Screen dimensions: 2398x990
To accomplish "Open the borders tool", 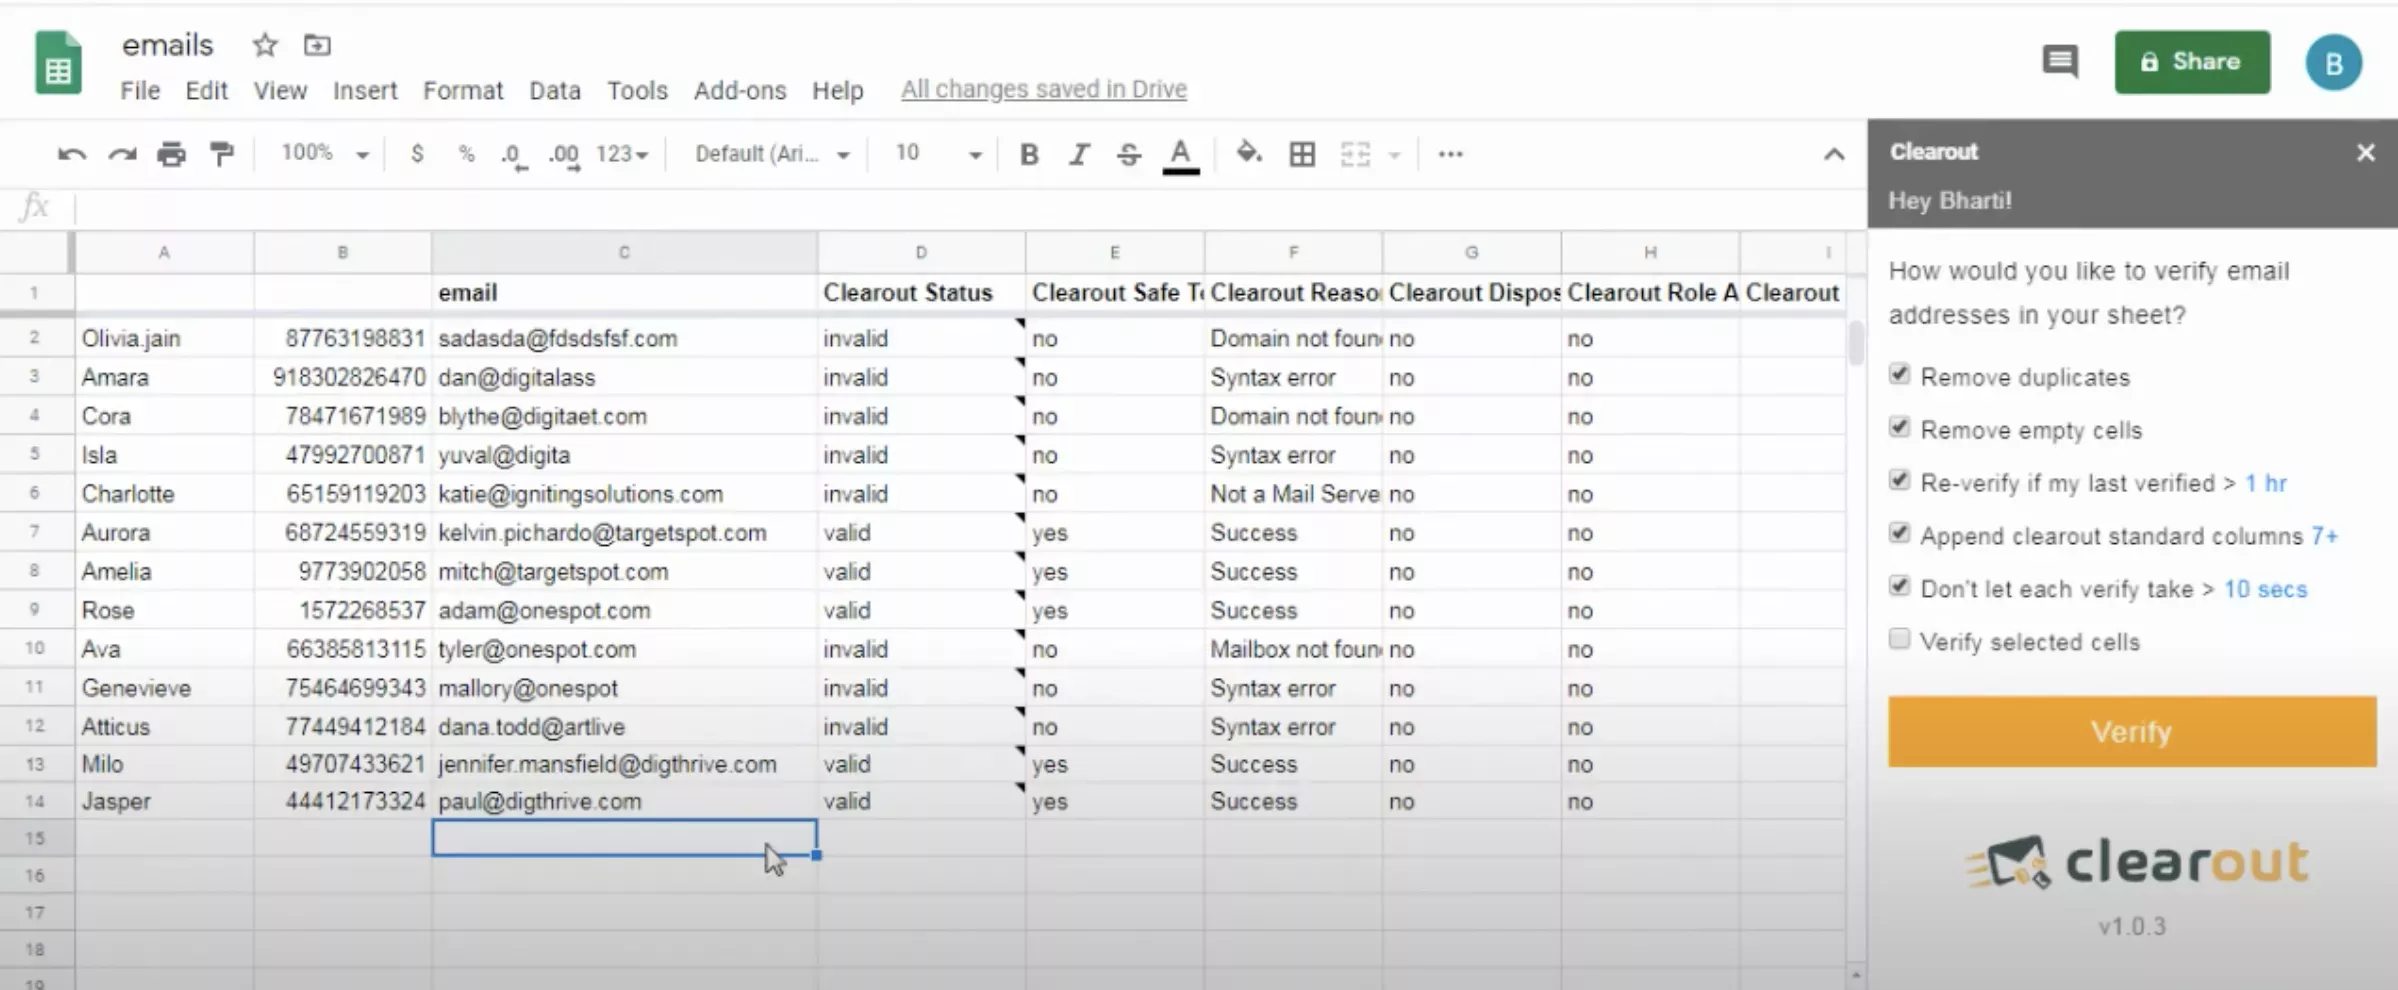I will 1302,154.
